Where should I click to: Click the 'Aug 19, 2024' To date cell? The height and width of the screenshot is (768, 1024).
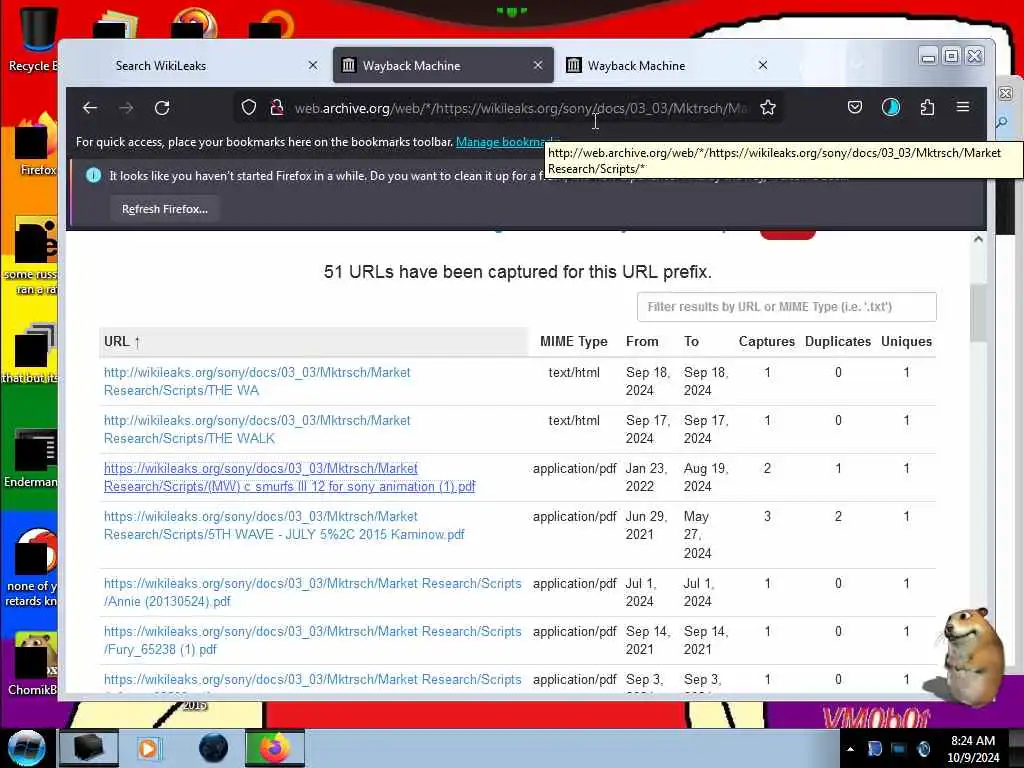coord(706,477)
